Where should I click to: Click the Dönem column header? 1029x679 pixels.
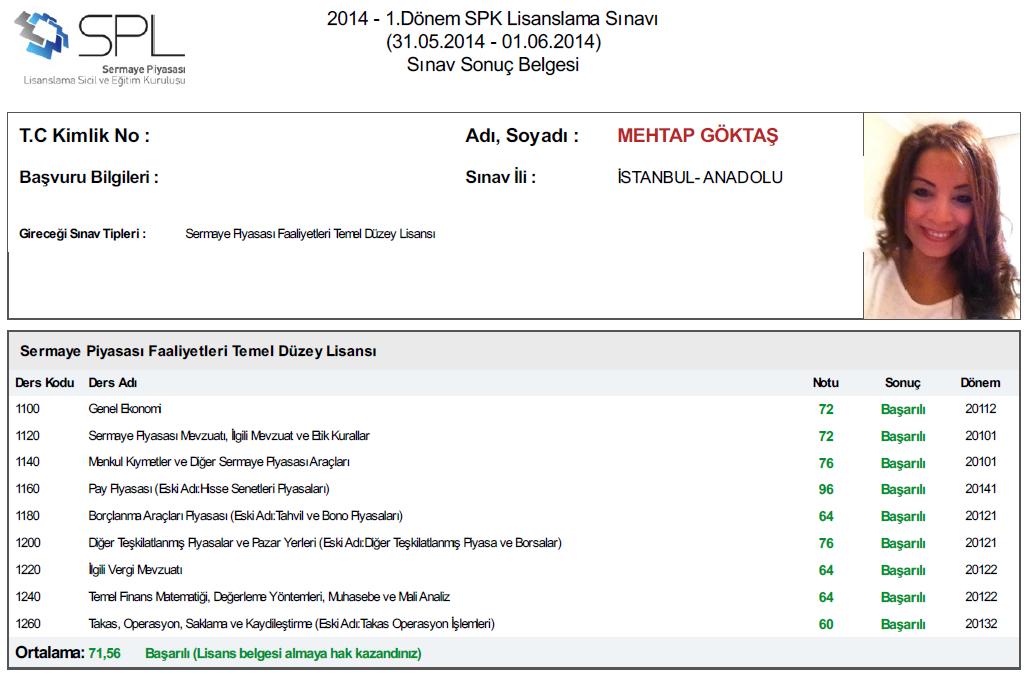(980, 382)
